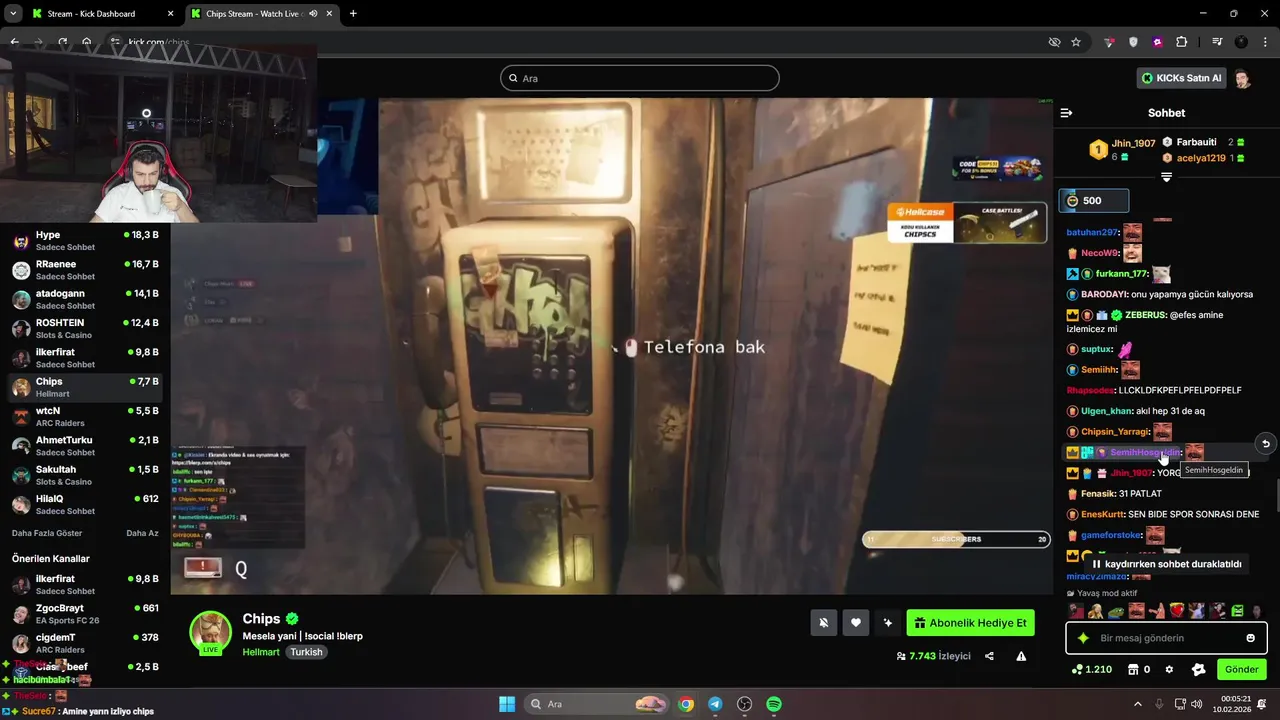Image resolution: width=1280 pixels, height=720 pixels.
Task: Open Jhin_1907 top gifter profile
Action: pyautogui.click(x=1123, y=150)
